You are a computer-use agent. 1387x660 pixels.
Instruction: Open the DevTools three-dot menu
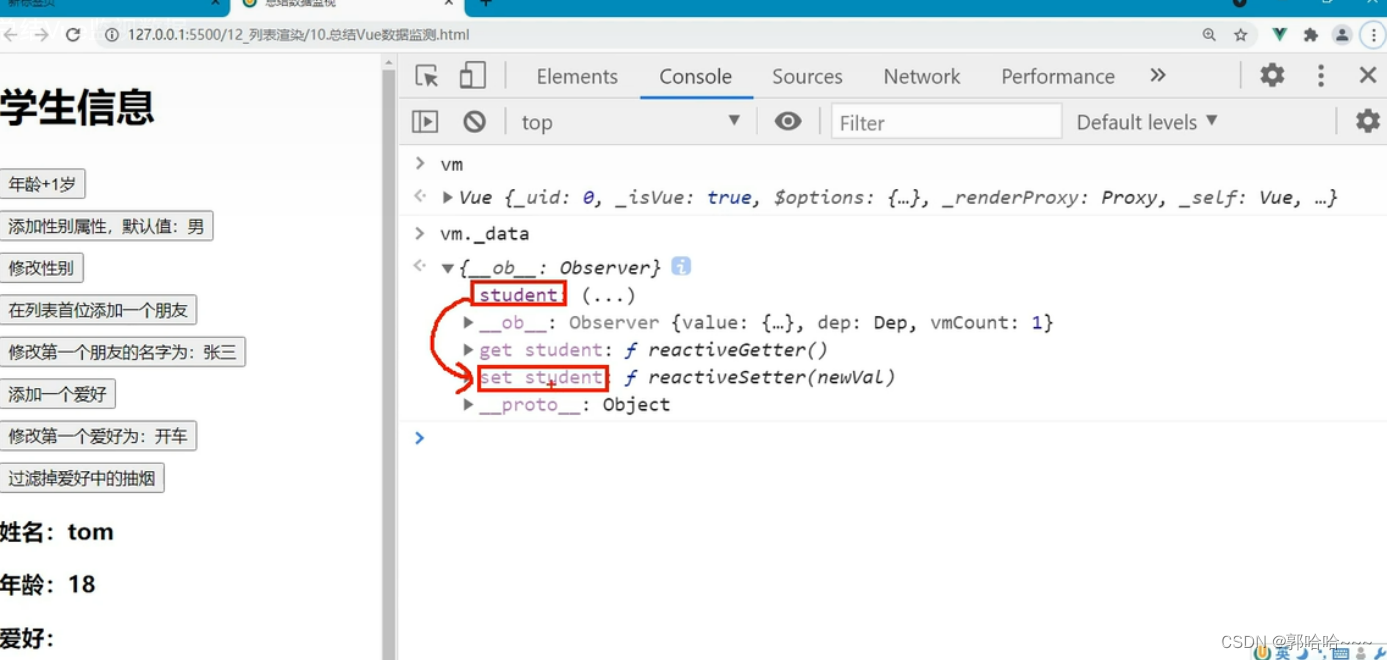[x=1321, y=75]
